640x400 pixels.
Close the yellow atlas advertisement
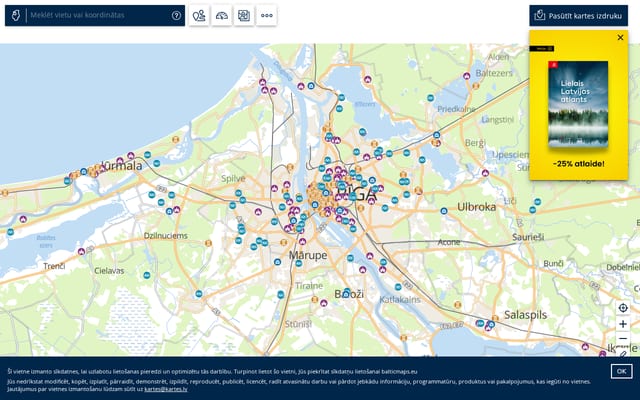tap(620, 38)
